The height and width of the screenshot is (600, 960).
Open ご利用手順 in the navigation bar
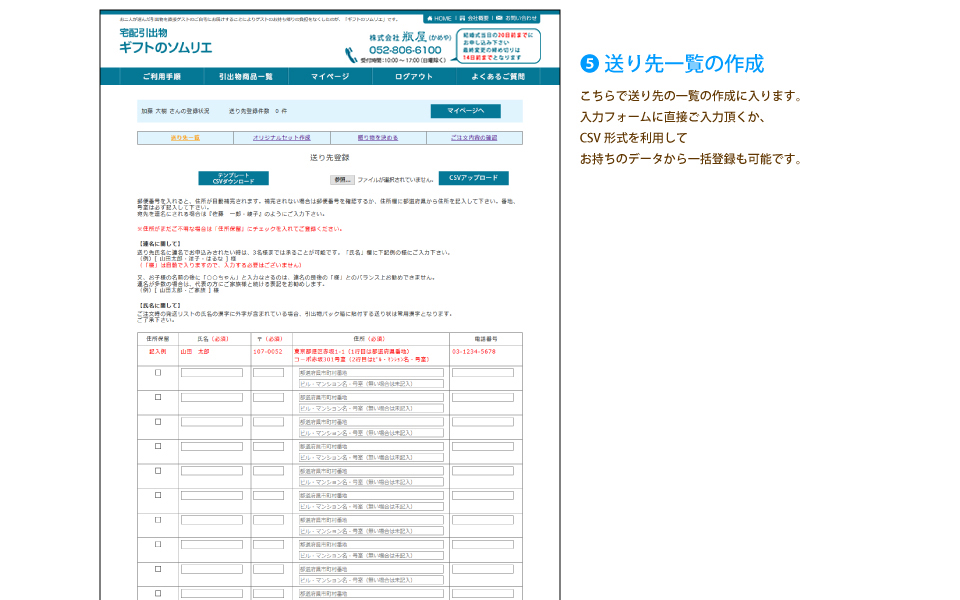[x=160, y=76]
